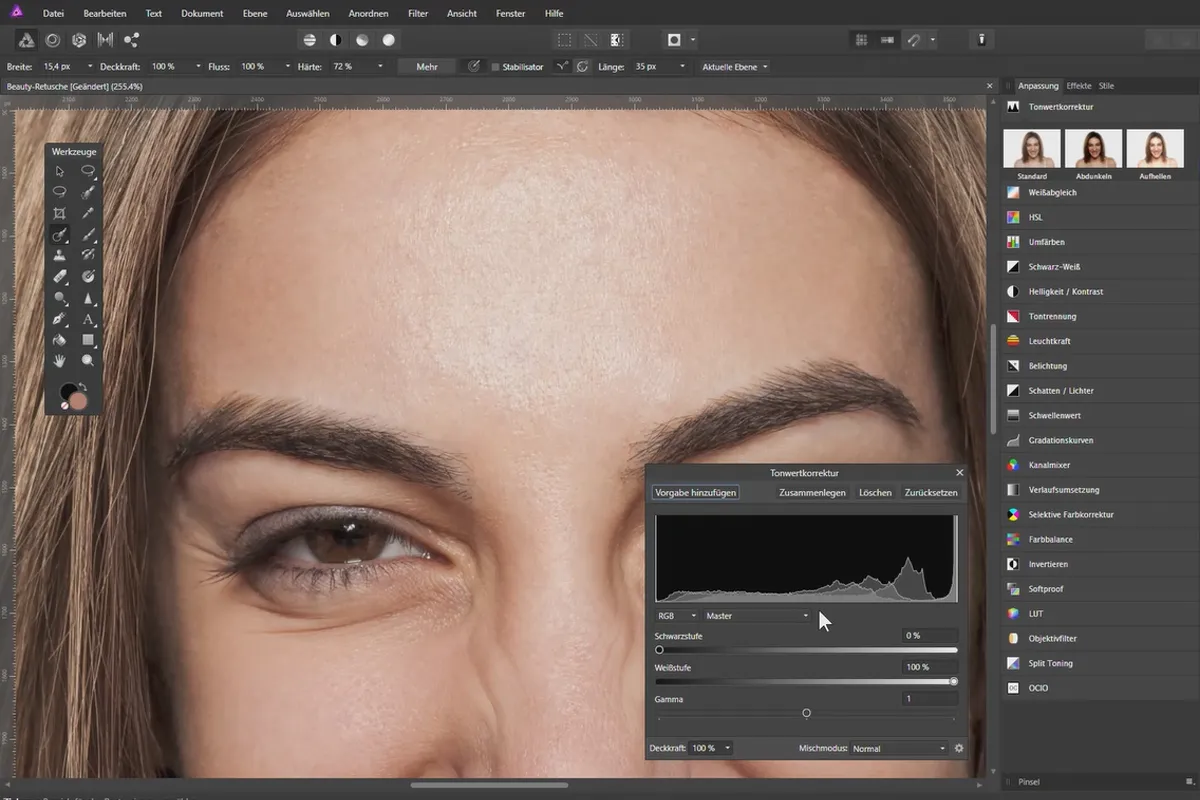
Task: Click the Gamma slider handle
Action: (x=806, y=713)
